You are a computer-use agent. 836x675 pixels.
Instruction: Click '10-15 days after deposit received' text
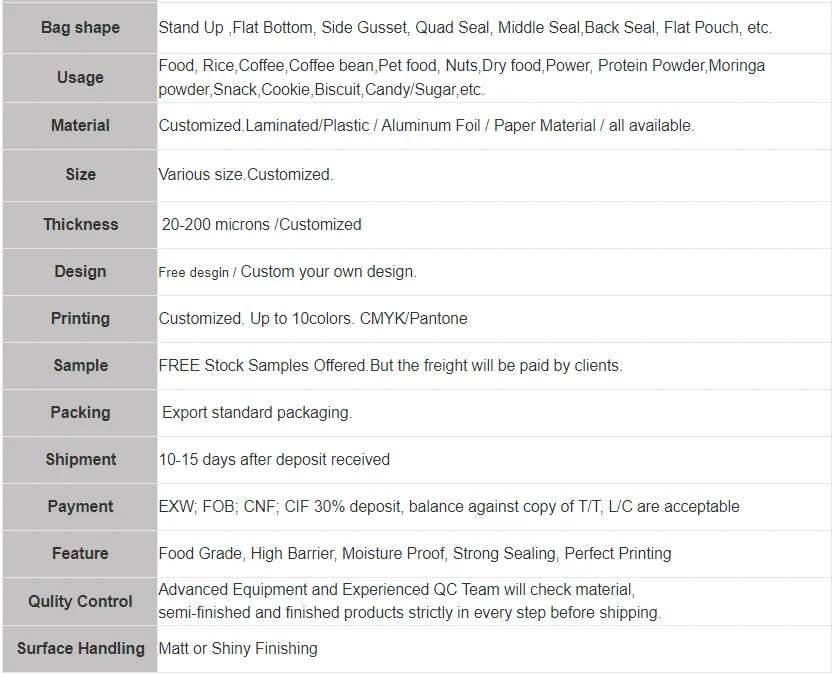[x=274, y=459]
